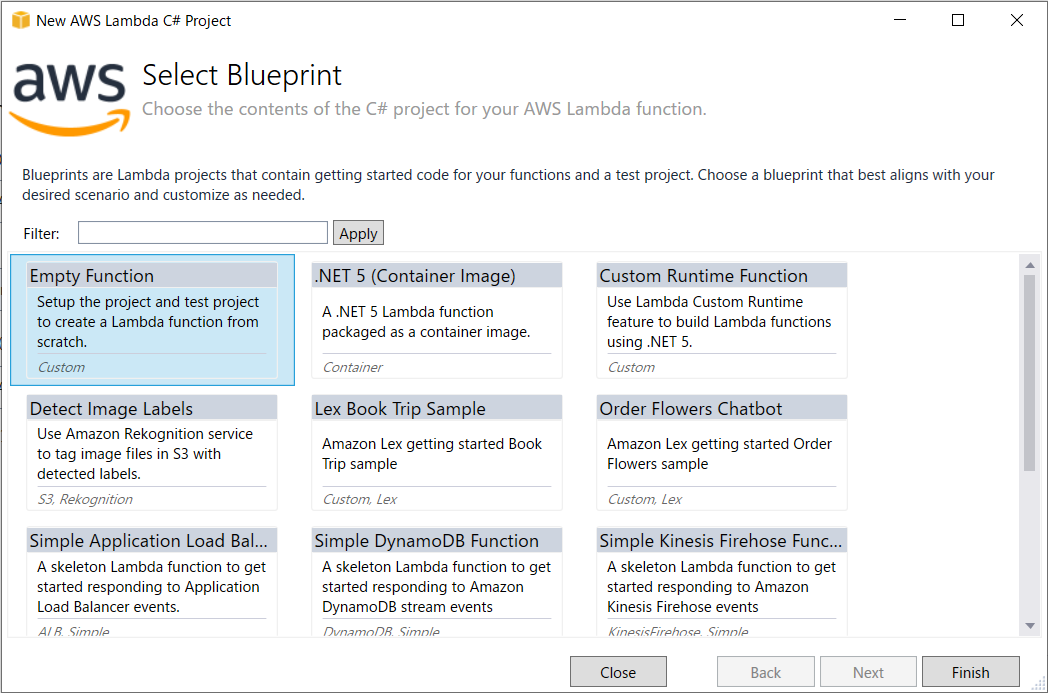1048x693 pixels.
Task: Click the Next button
Action: [868, 672]
